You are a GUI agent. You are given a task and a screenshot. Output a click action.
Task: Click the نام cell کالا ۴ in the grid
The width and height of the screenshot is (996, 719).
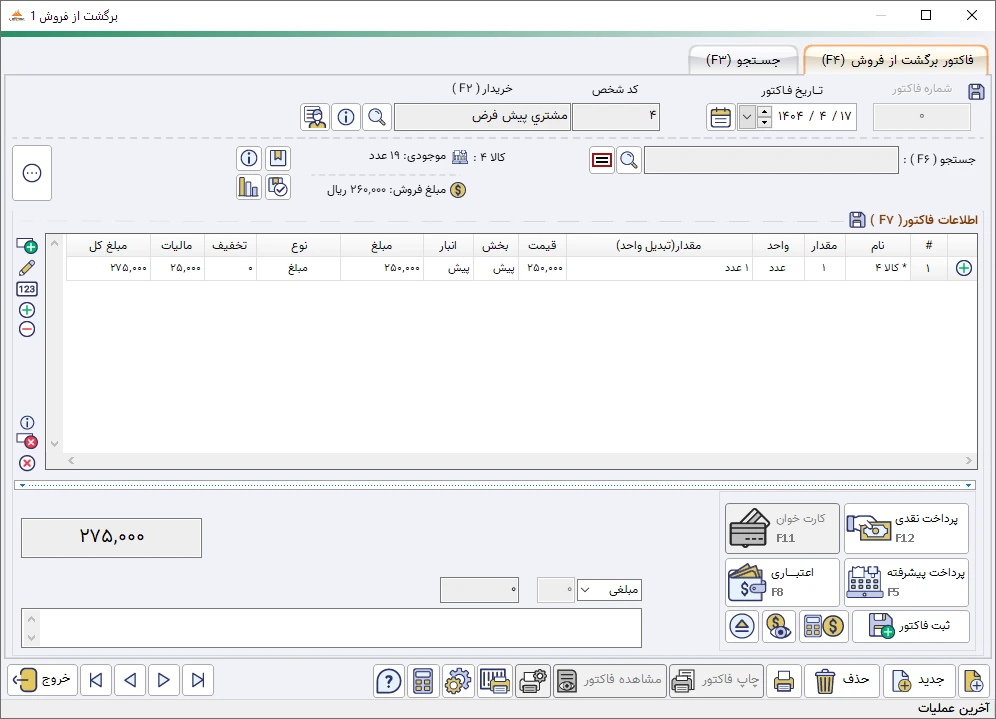pyautogui.click(x=878, y=268)
